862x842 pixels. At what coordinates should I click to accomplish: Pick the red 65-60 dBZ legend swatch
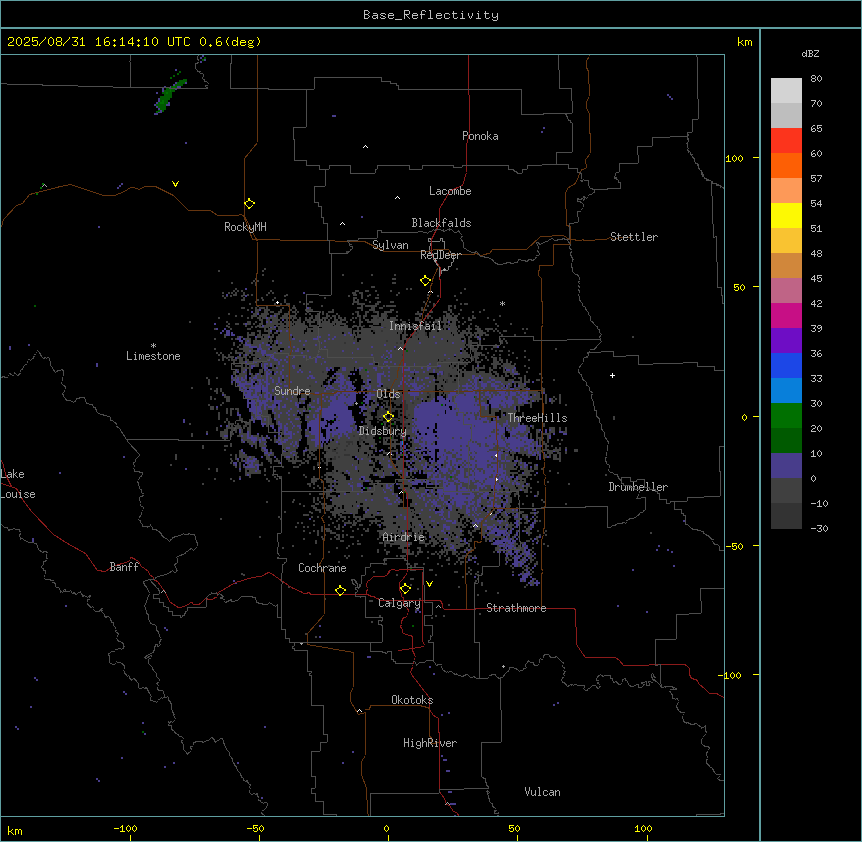(x=786, y=141)
